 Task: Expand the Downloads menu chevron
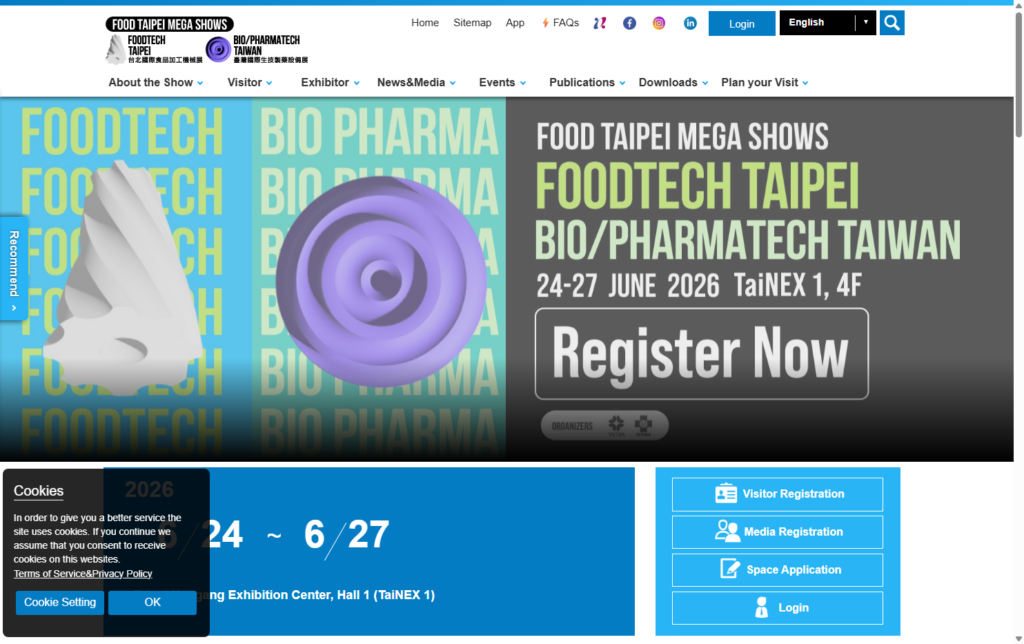click(706, 84)
